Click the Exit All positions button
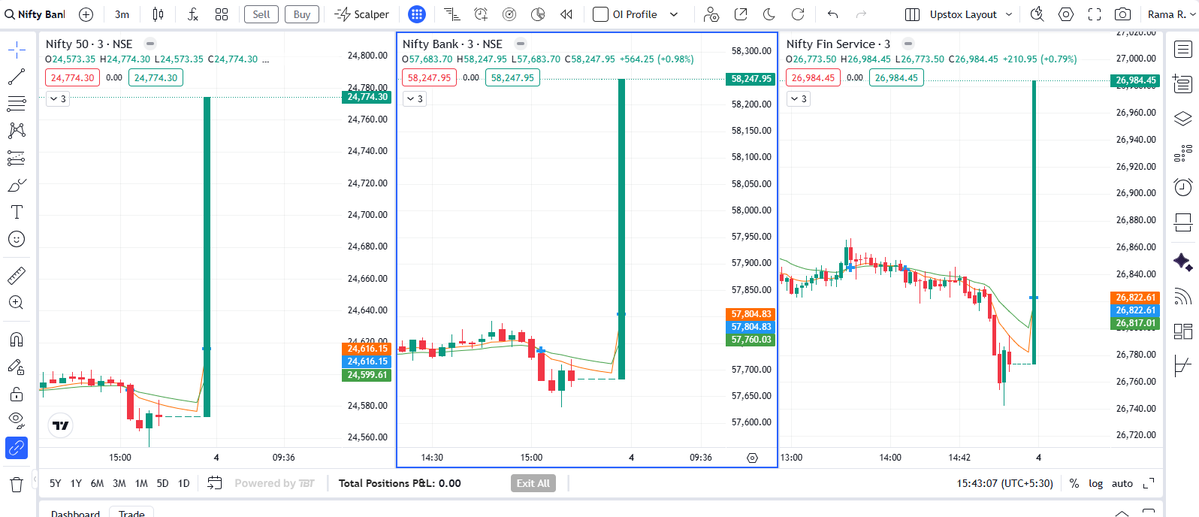 click(x=533, y=483)
